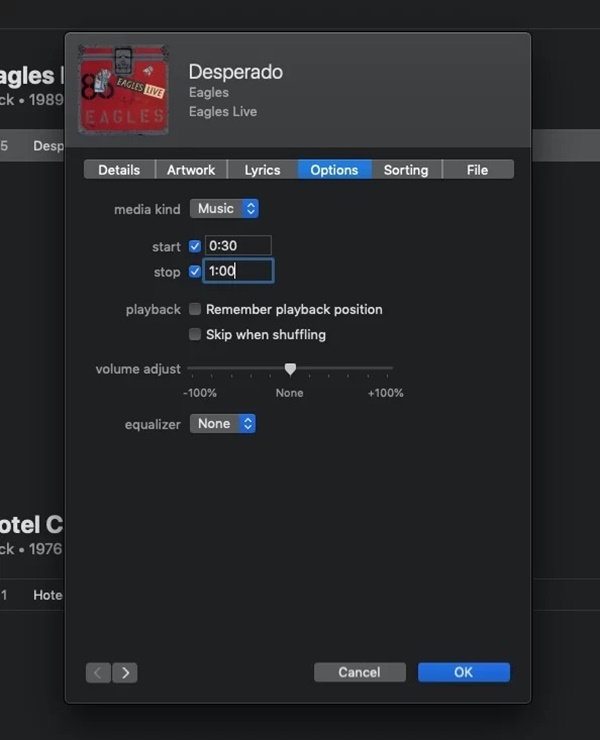Click the Eagles Live album artwork thumbnail
600x740 pixels.
123,89
